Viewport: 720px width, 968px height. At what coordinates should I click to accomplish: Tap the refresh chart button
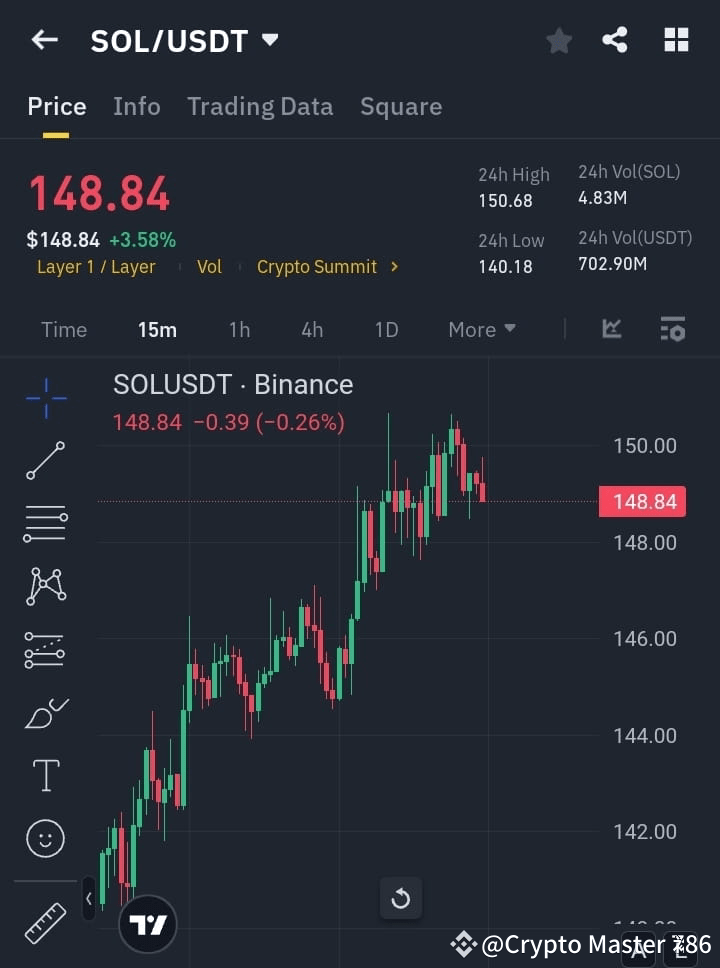(x=401, y=899)
